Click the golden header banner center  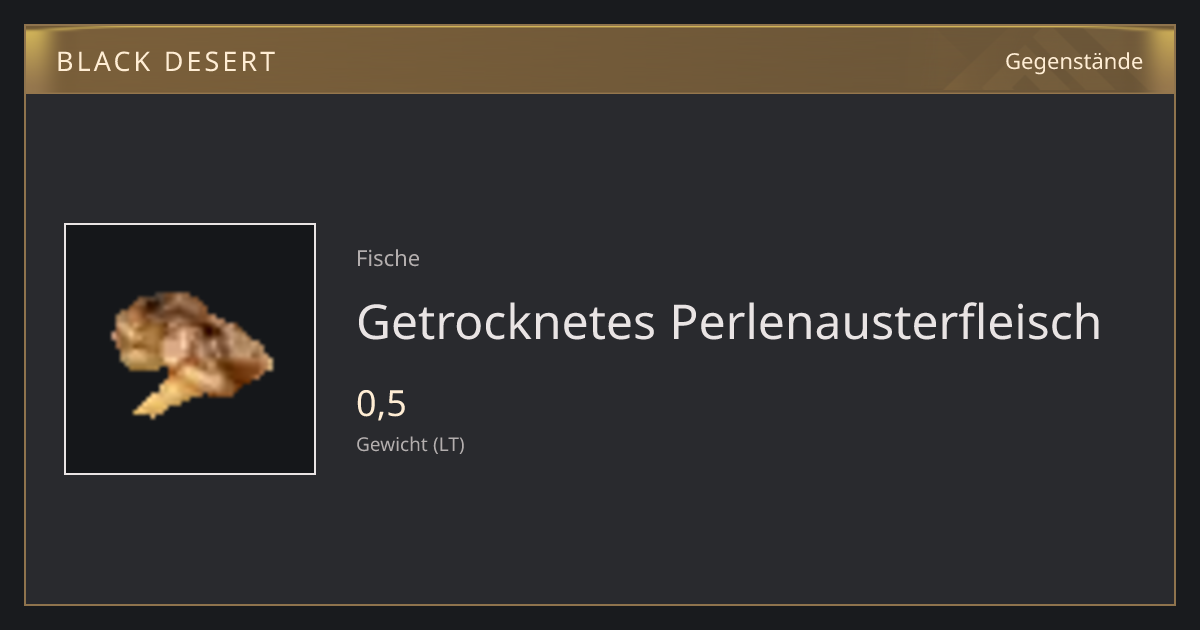[x=600, y=60]
